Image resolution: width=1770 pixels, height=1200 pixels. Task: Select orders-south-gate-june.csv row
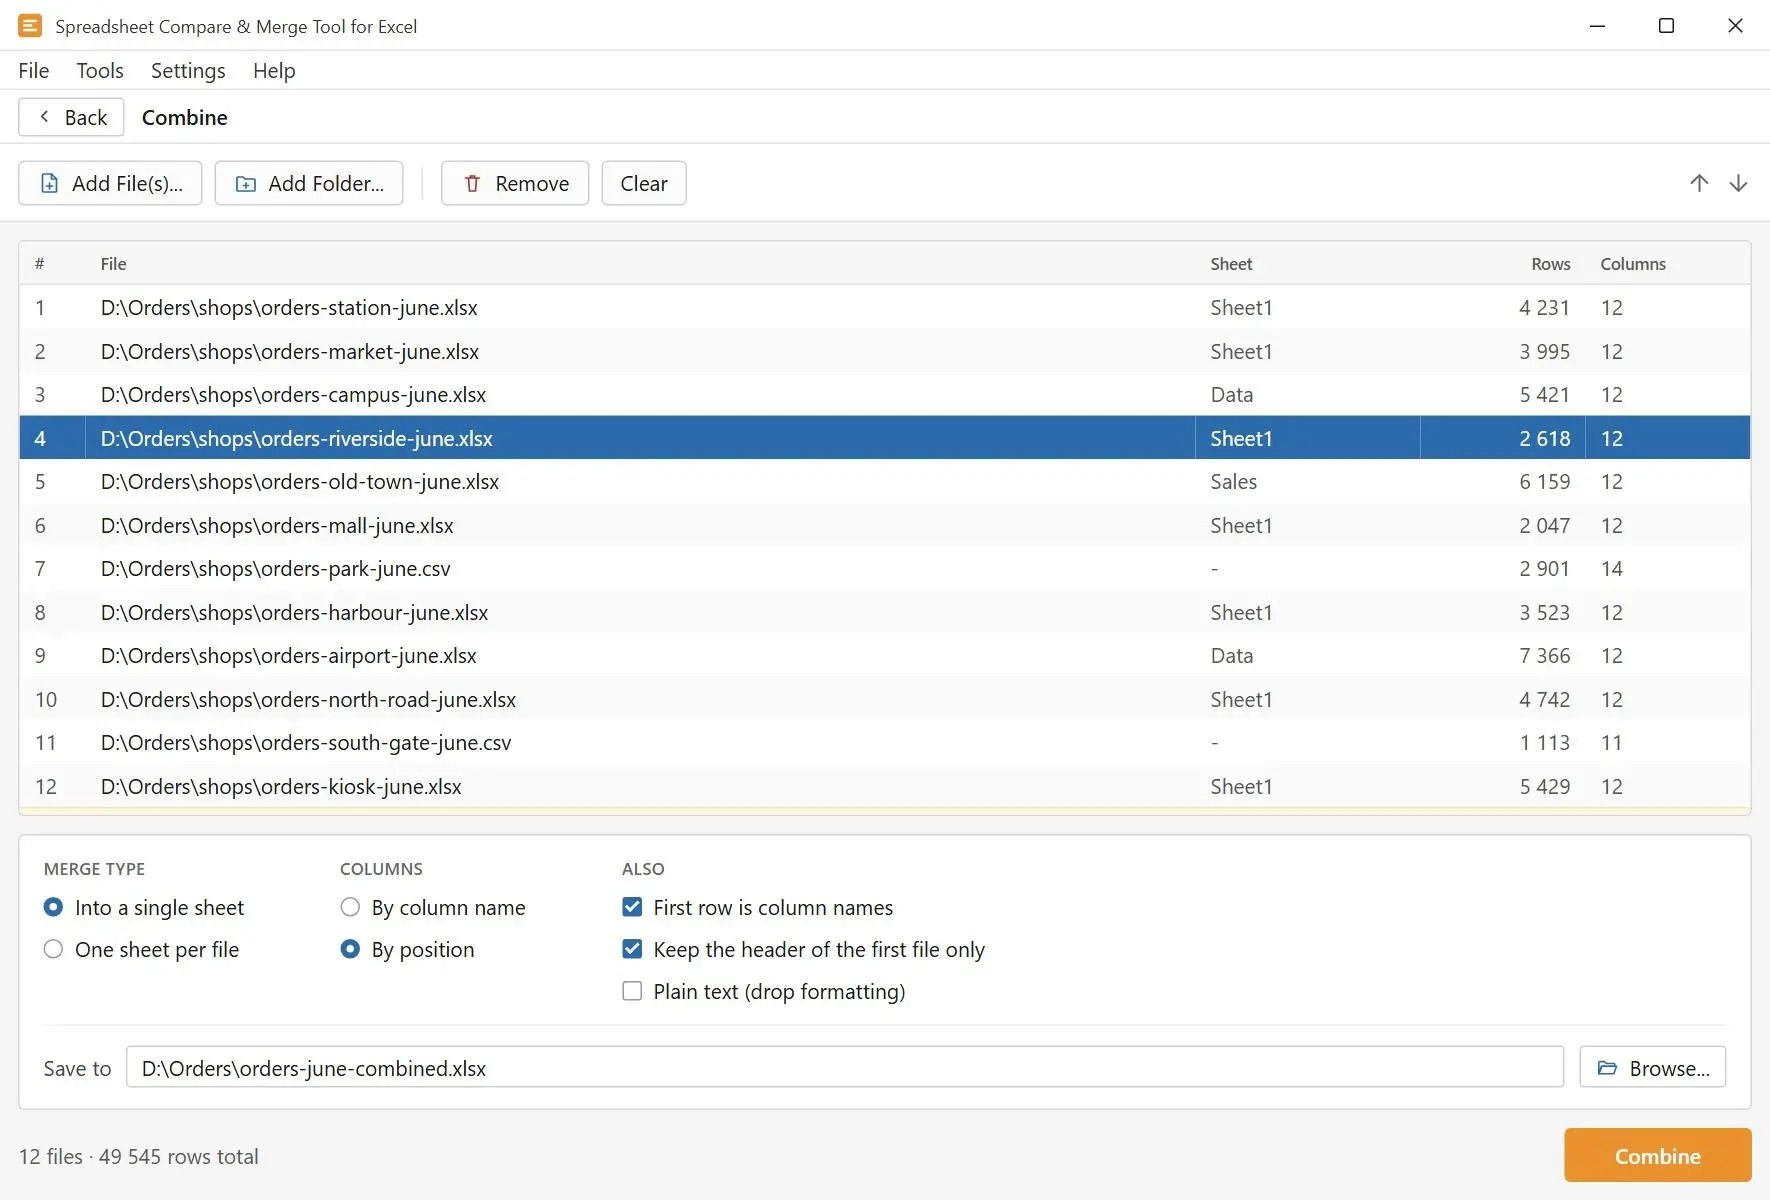point(885,742)
